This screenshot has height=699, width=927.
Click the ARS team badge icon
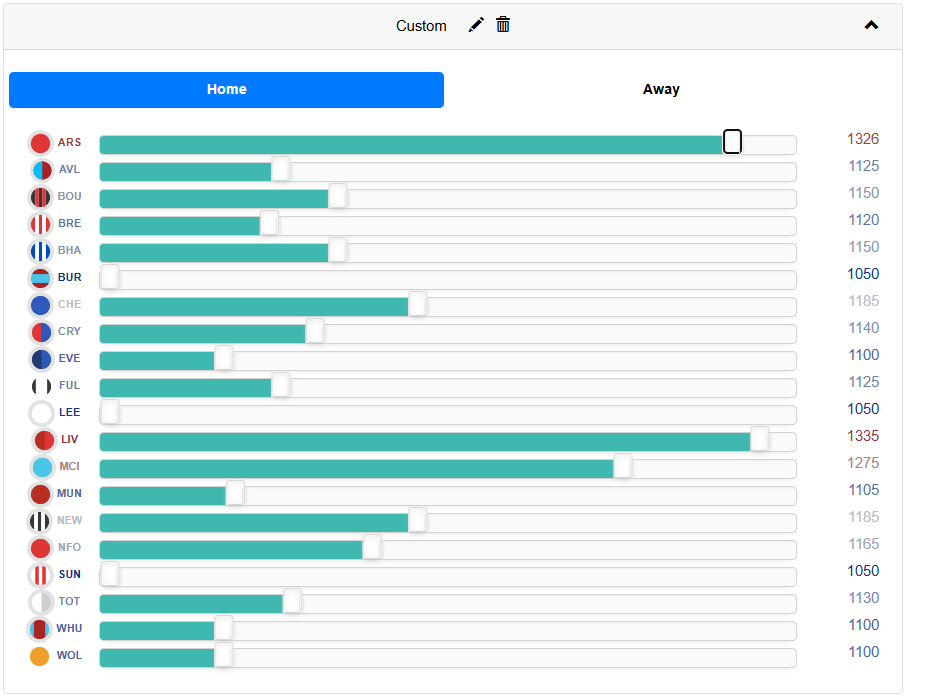point(40,143)
